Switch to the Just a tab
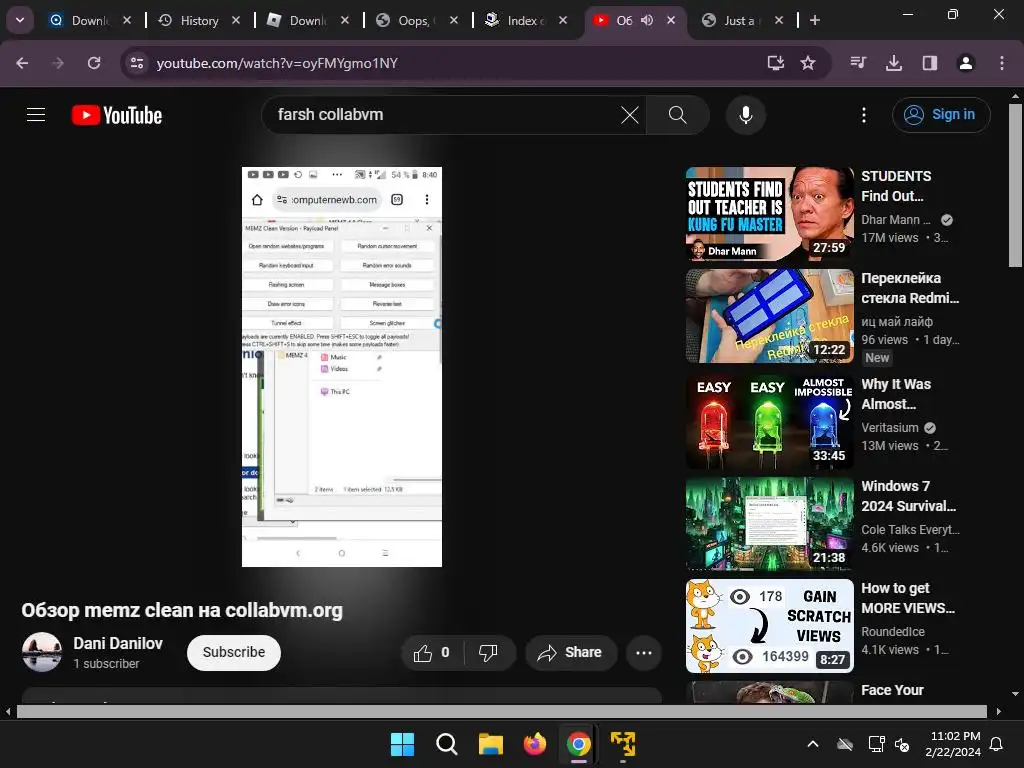The height and width of the screenshot is (768, 1024). (739, 21)
